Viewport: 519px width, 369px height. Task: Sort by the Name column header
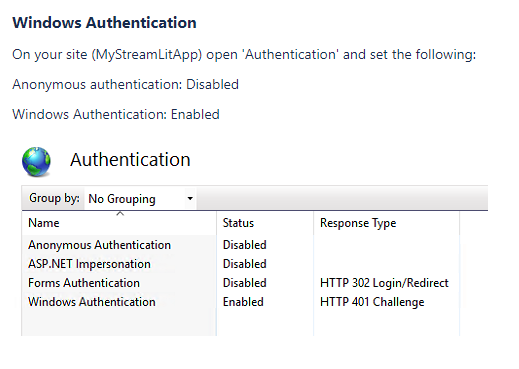pyautogui.click(x=119, y=223)
